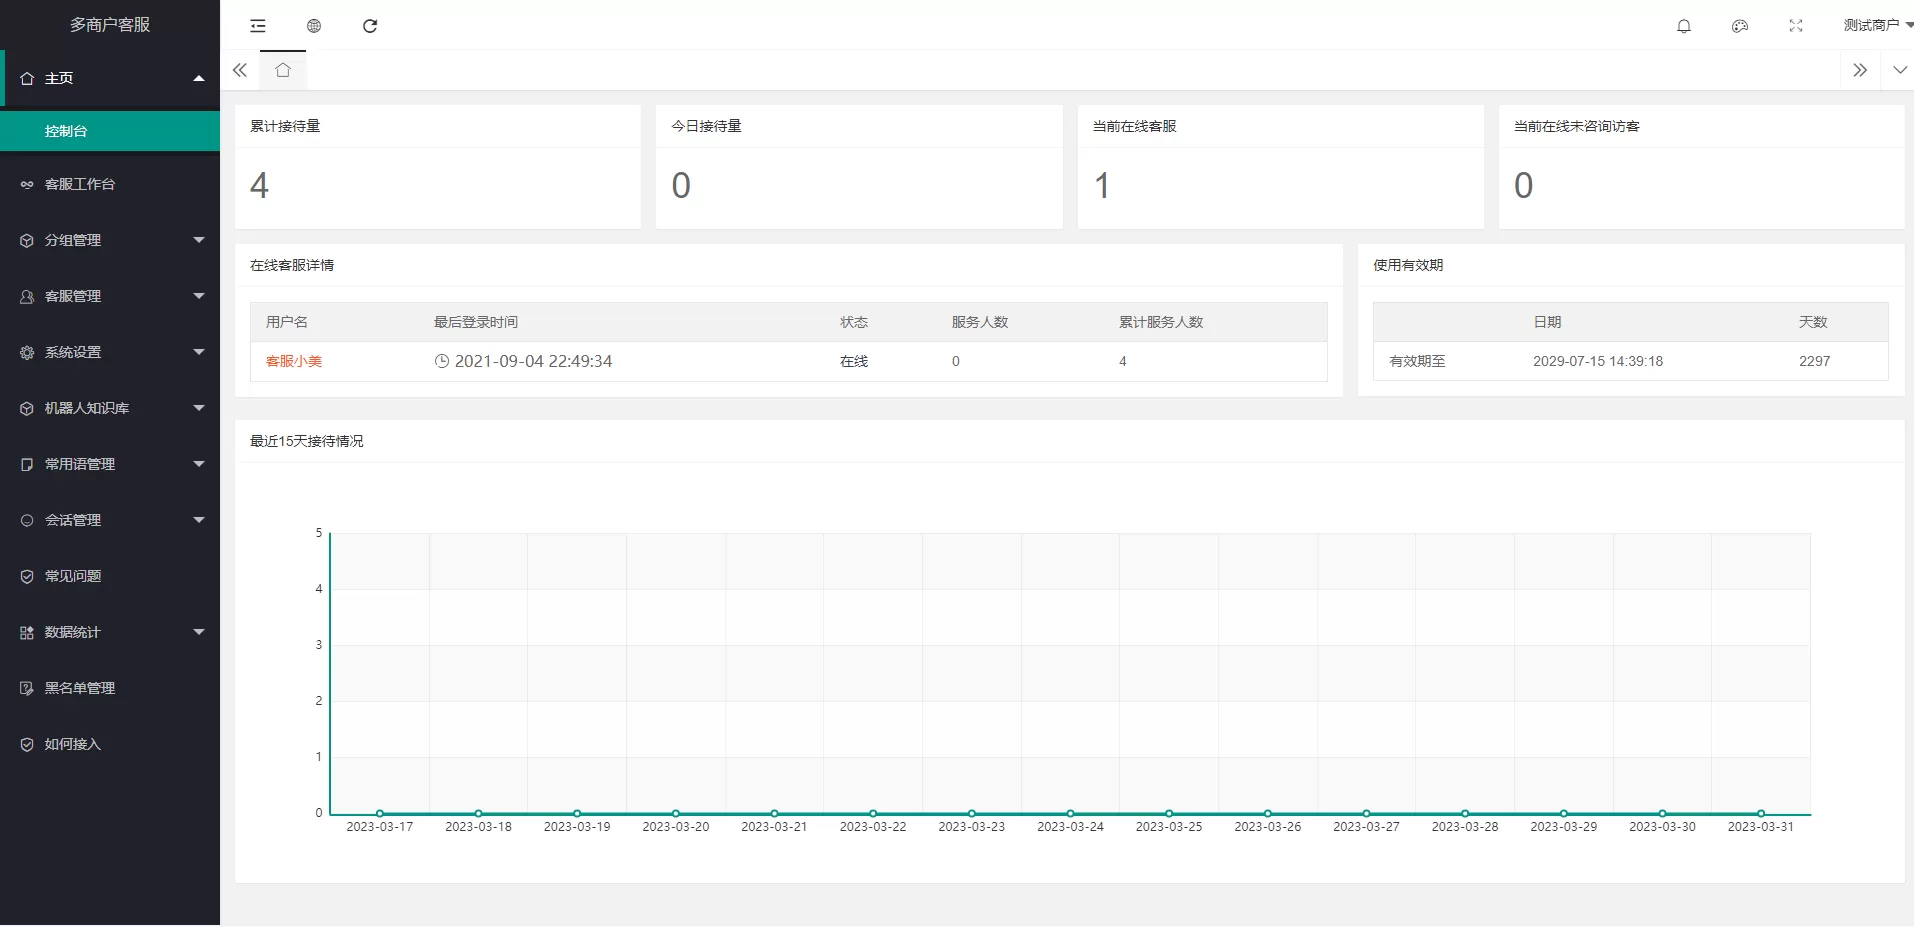
Task: Click the sidebar collapse menu icon
Action: click(x=258, y=26)
